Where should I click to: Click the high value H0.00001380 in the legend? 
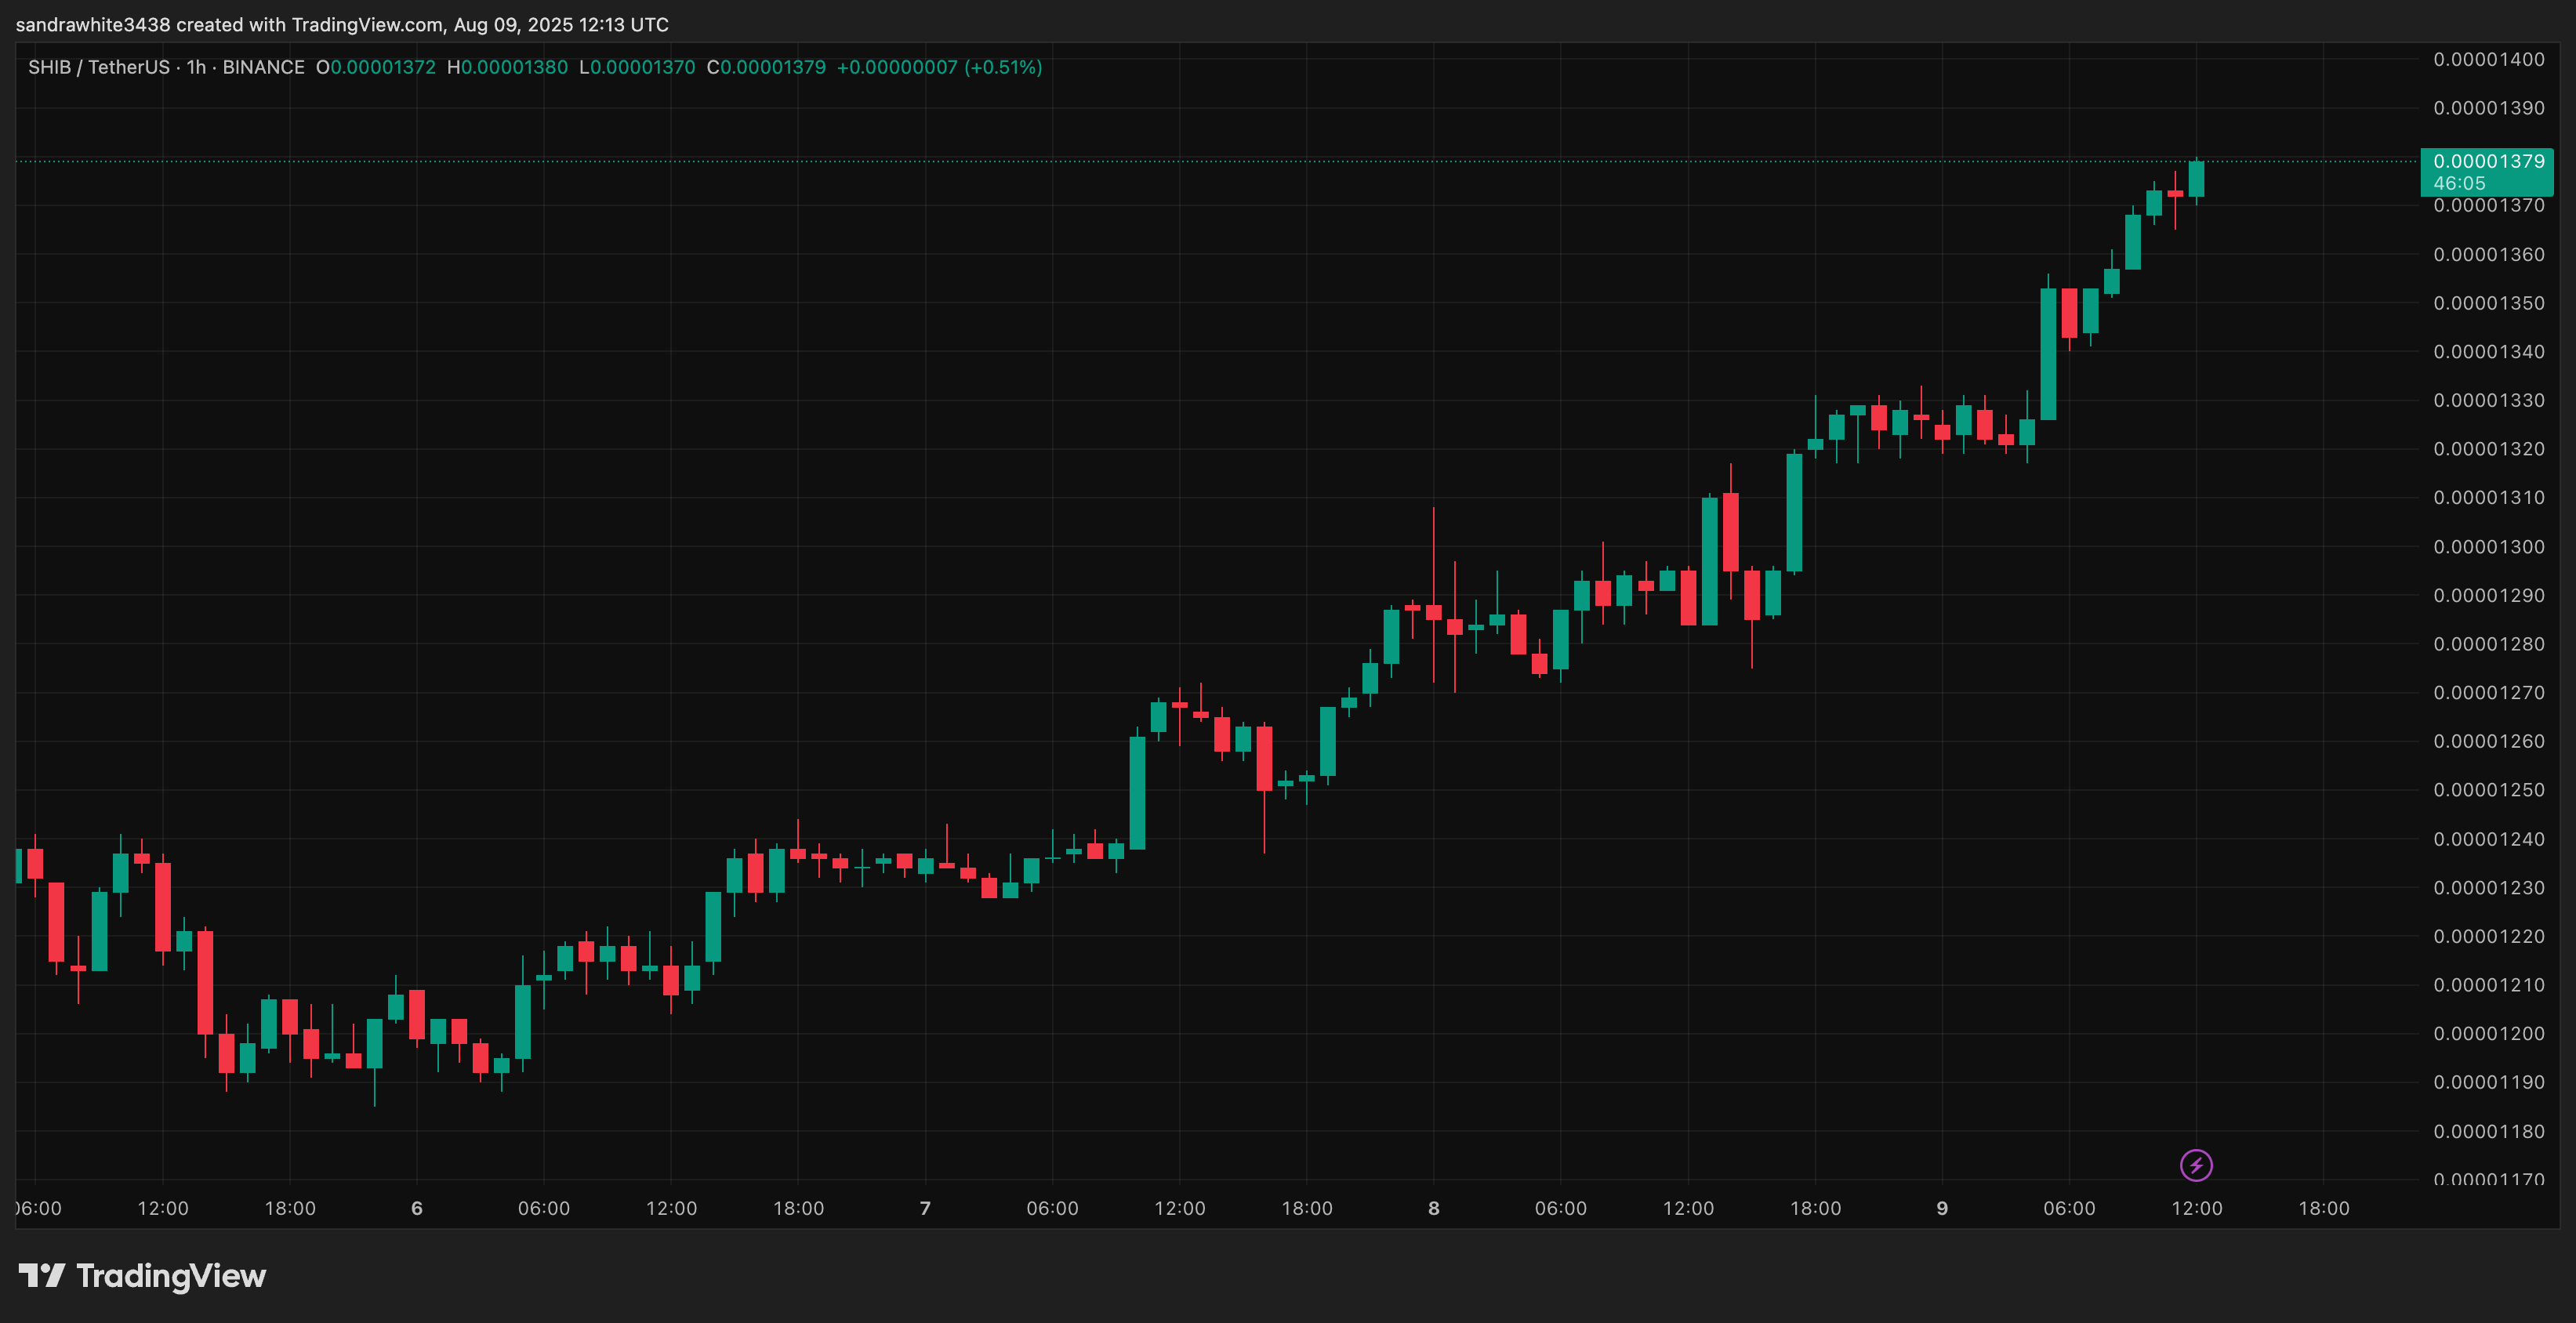pos(507,67)
